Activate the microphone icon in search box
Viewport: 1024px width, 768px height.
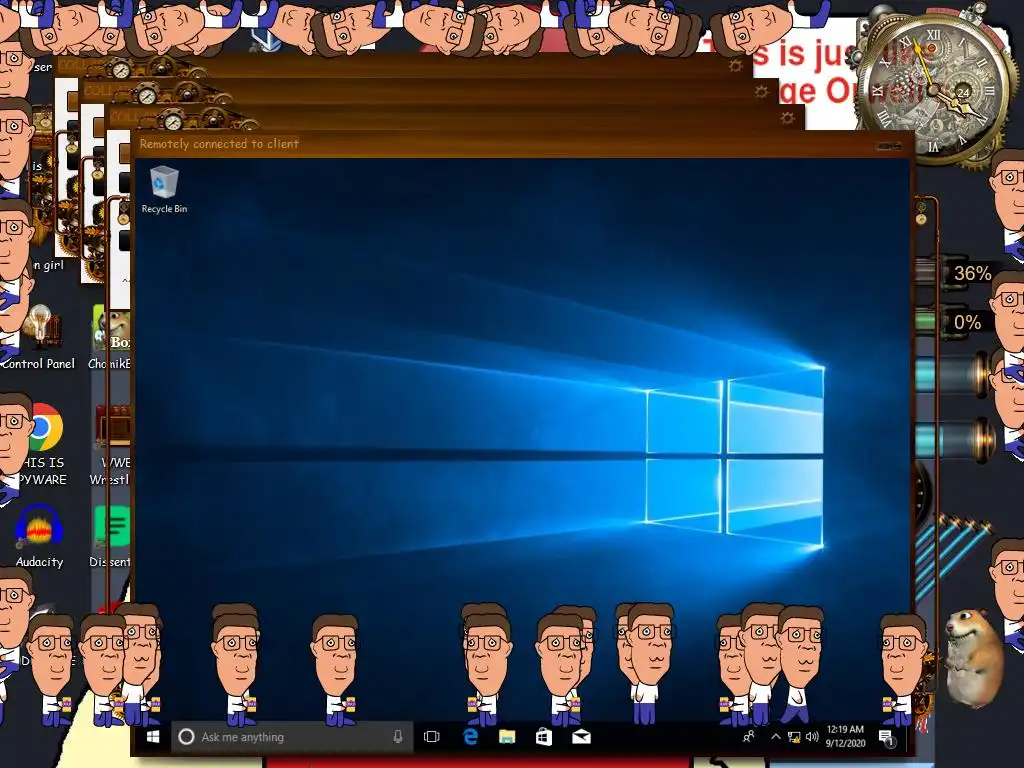(x=398, y=737)
